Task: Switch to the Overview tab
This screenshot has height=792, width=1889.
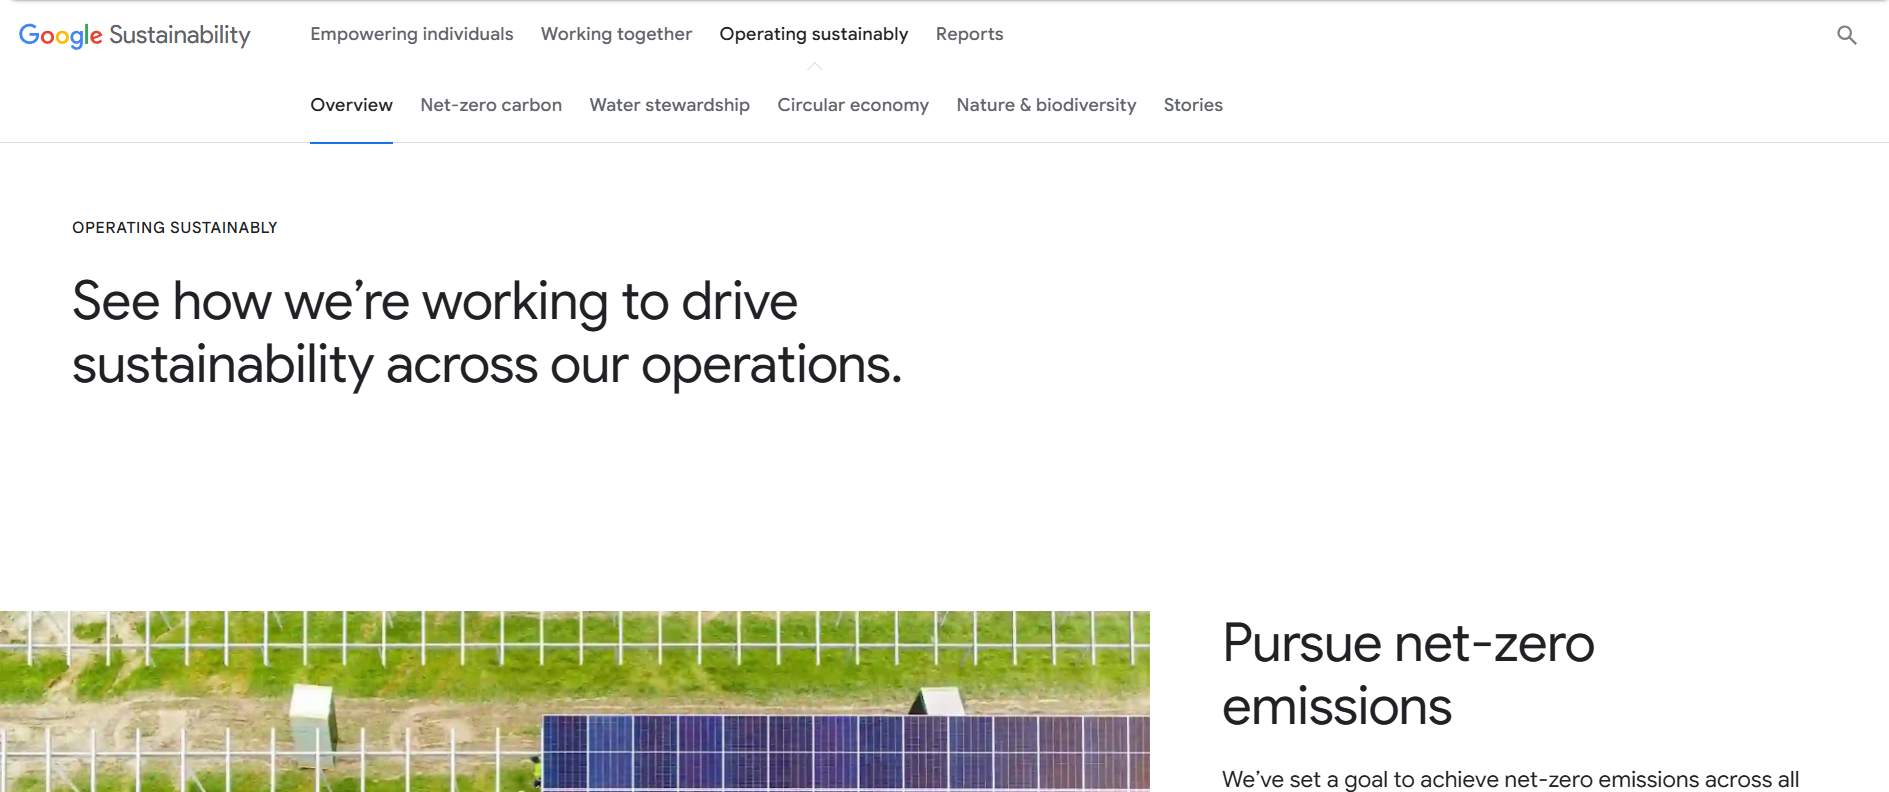Action: click(351, 105)
